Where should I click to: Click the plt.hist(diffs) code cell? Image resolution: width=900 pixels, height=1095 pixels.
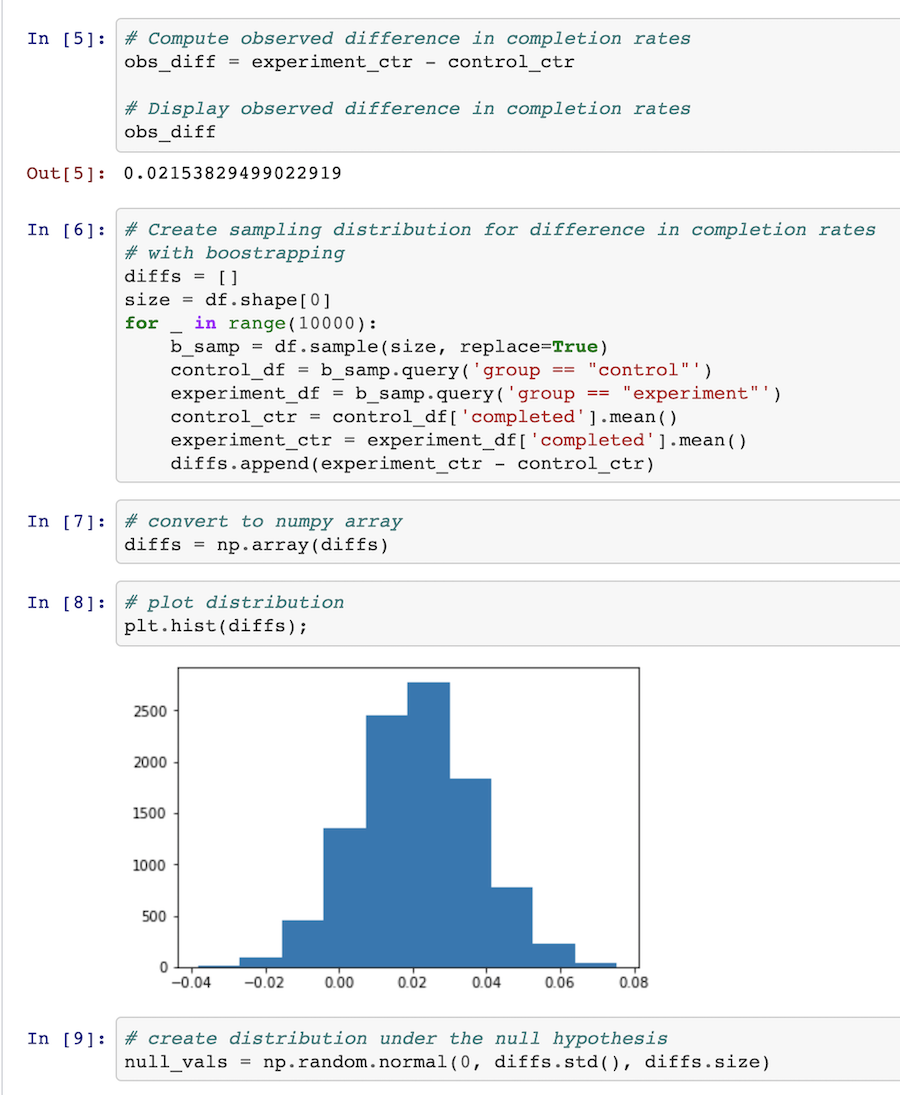tap(508, 613)
